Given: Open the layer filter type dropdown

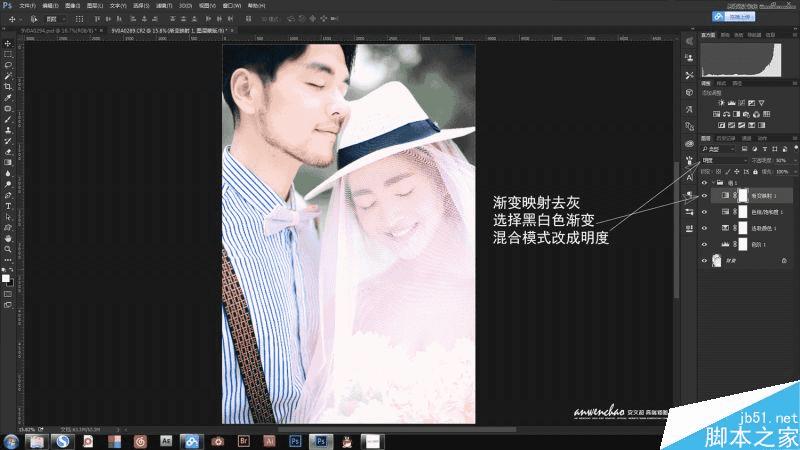Looking at the screenshot, I should 718,148.
